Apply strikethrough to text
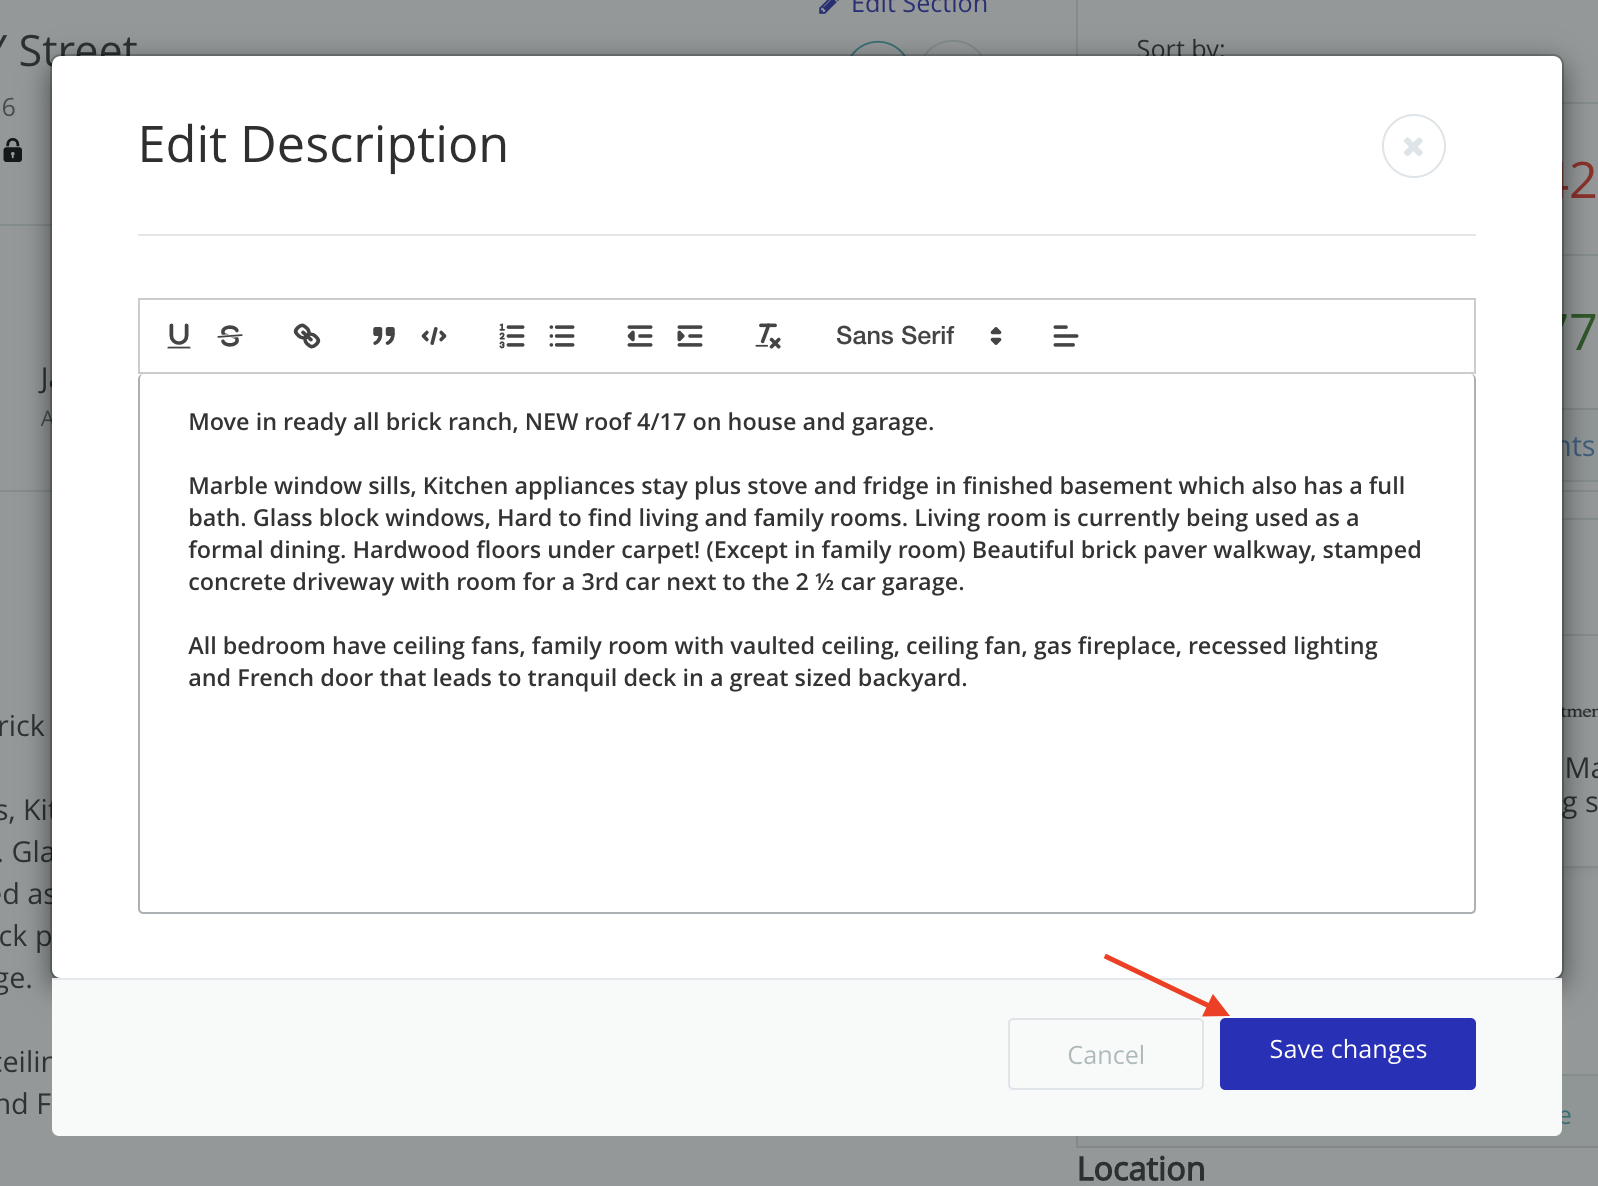 (230, 336)
